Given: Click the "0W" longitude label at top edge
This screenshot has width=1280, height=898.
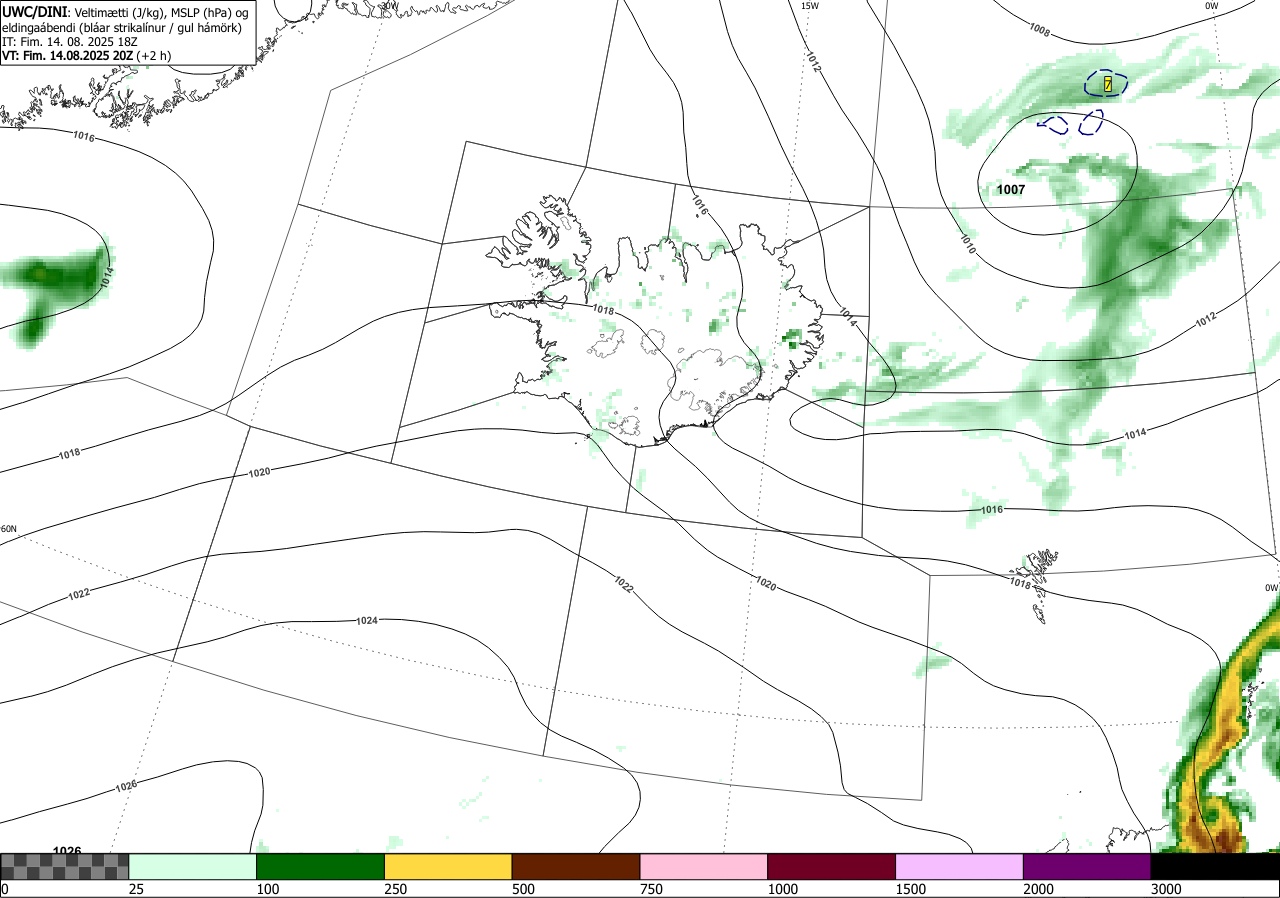Looking at the screenshot, I should (1212, 6).
